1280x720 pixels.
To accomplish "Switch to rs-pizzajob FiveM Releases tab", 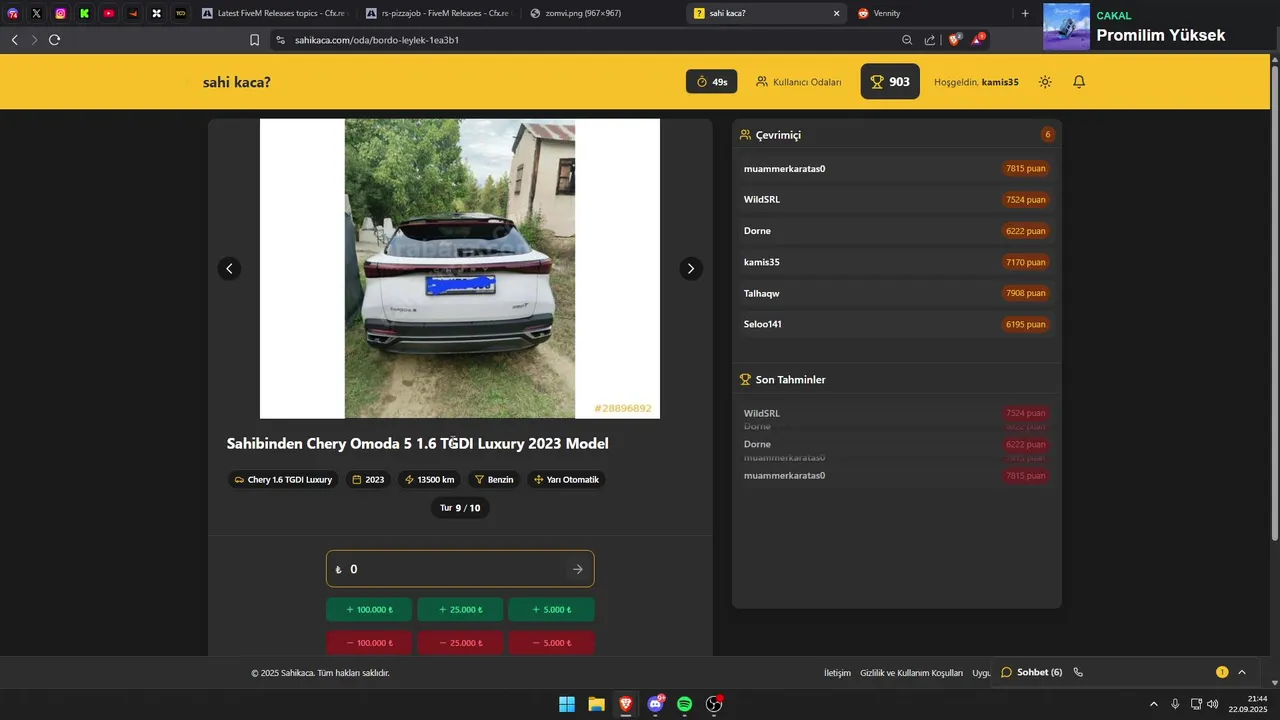I will coord(438,13).
